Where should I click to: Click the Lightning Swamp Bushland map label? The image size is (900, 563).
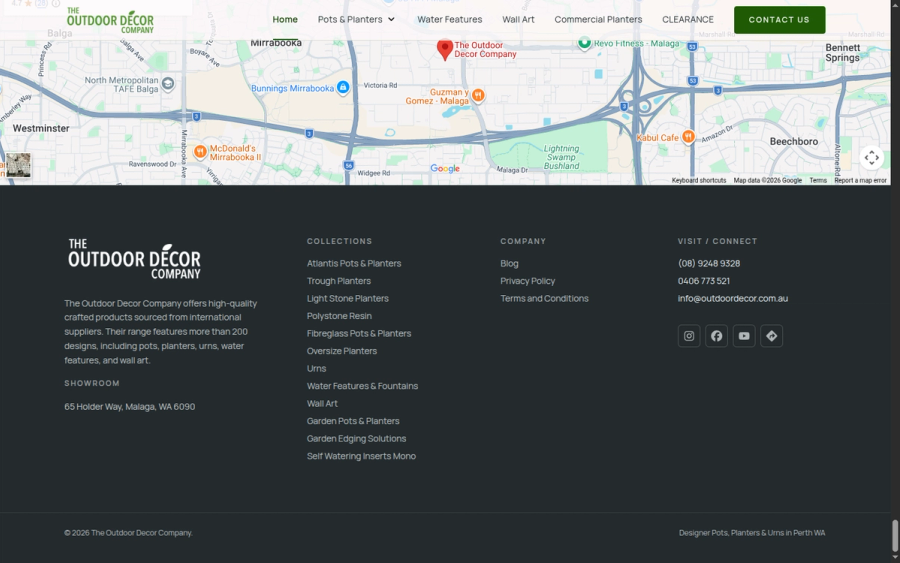pyautogui.click(x=561, y=157)
